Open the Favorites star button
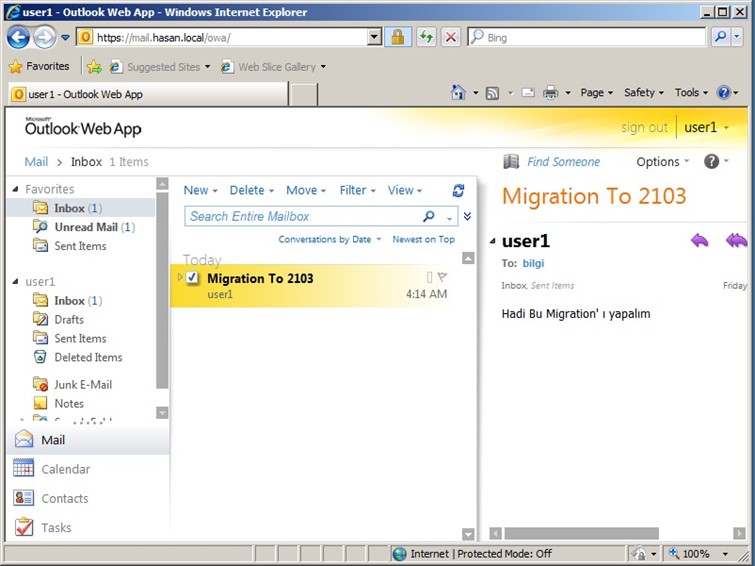 pos(39,66)
